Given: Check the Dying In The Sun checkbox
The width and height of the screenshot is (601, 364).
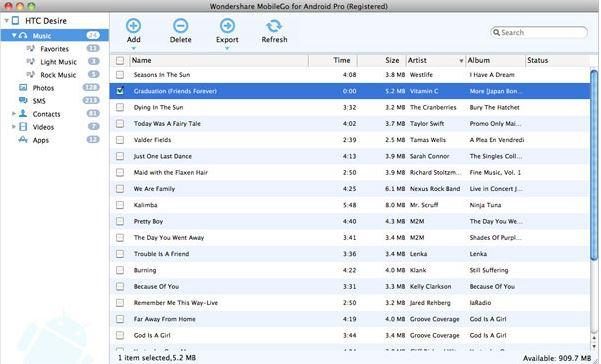Looking at the screenshot, I should pos(120,107).
